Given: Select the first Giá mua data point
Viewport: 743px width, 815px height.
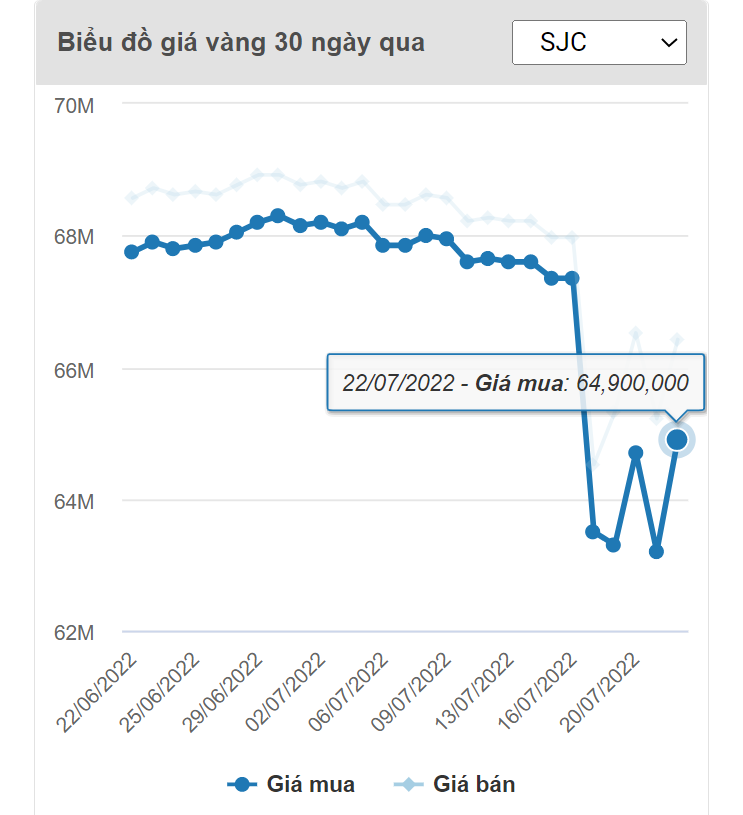Looking at the screenshot, I should click(131, 252).
